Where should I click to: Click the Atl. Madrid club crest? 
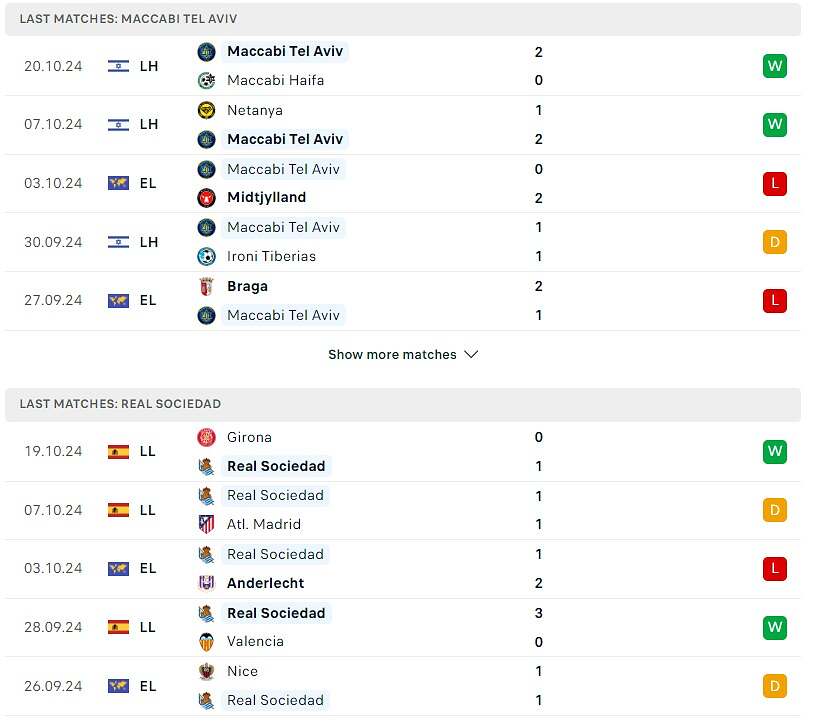206,524
